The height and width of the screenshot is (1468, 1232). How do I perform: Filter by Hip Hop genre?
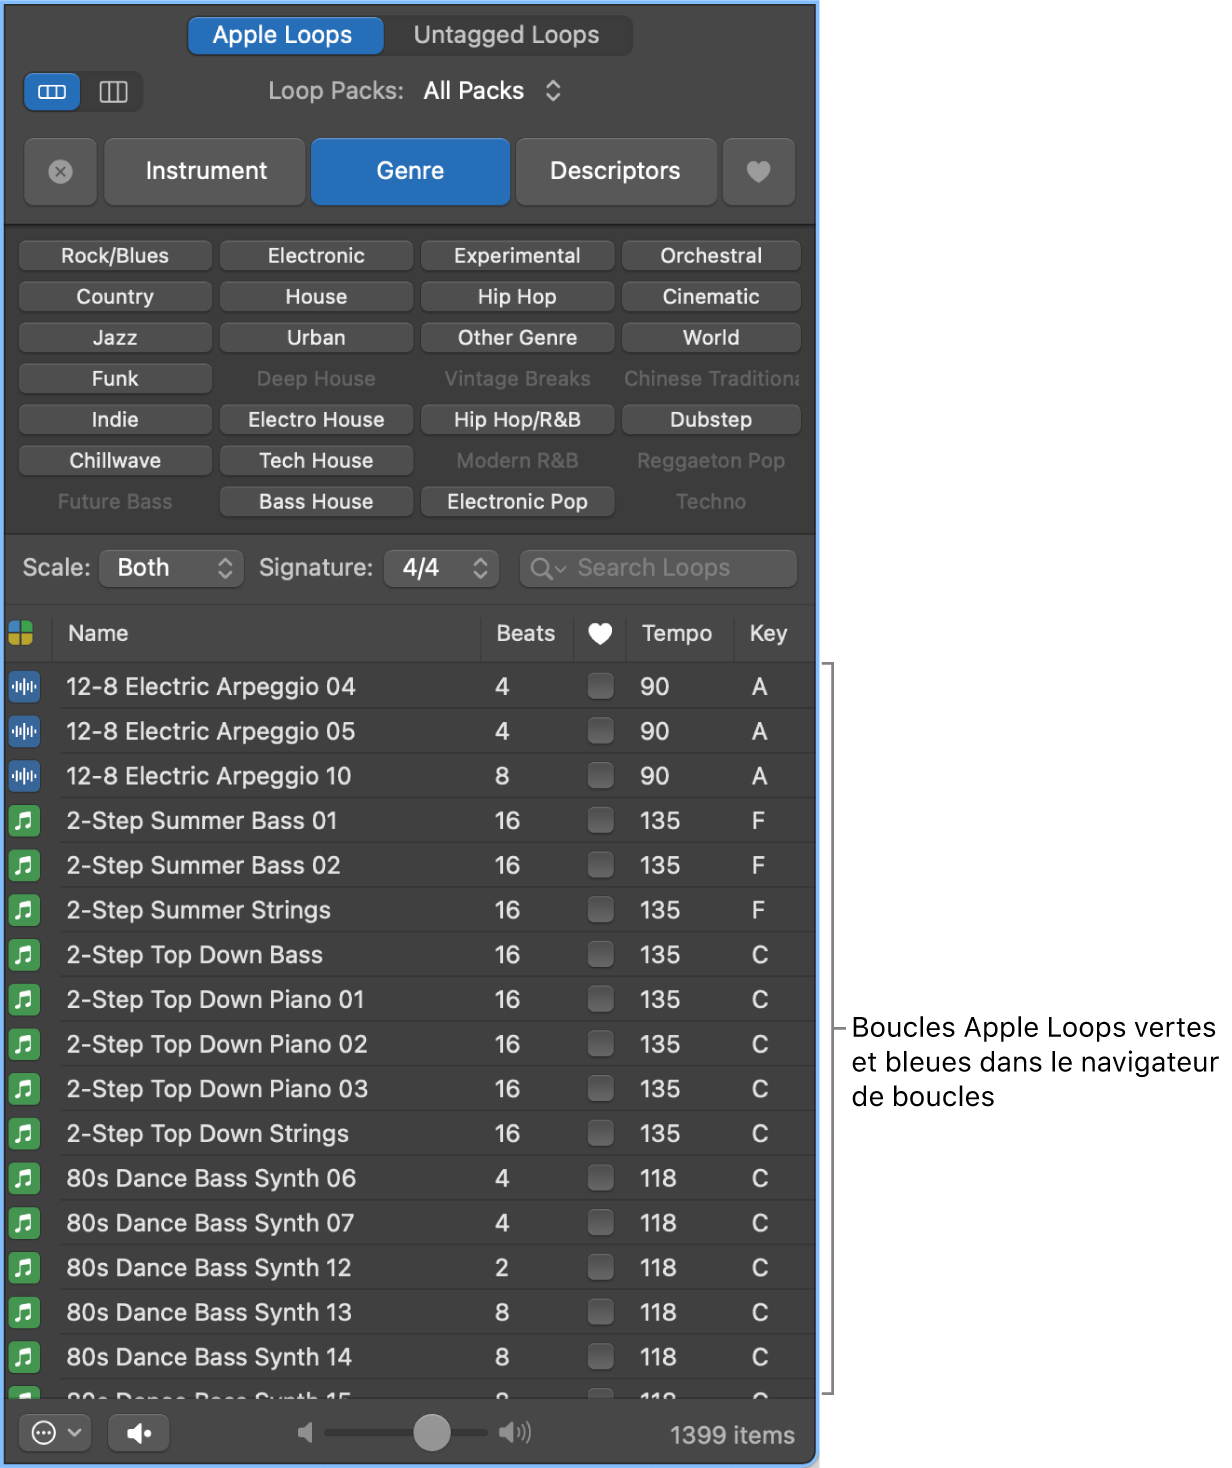tap(517, 297)
